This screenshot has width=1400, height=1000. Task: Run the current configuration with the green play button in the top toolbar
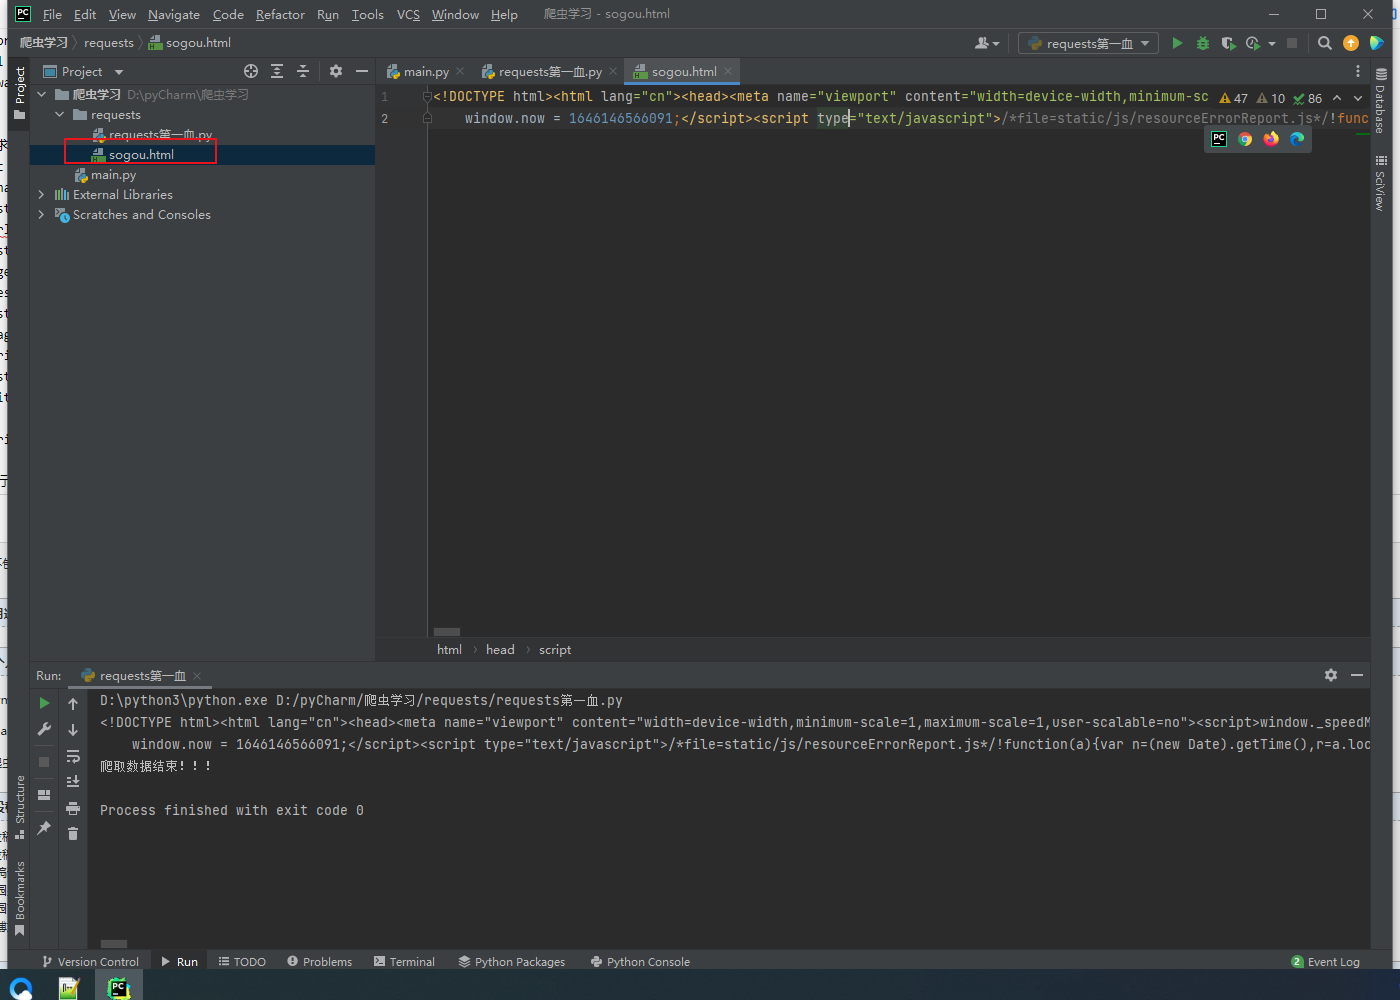click(x=1177, y=43)
